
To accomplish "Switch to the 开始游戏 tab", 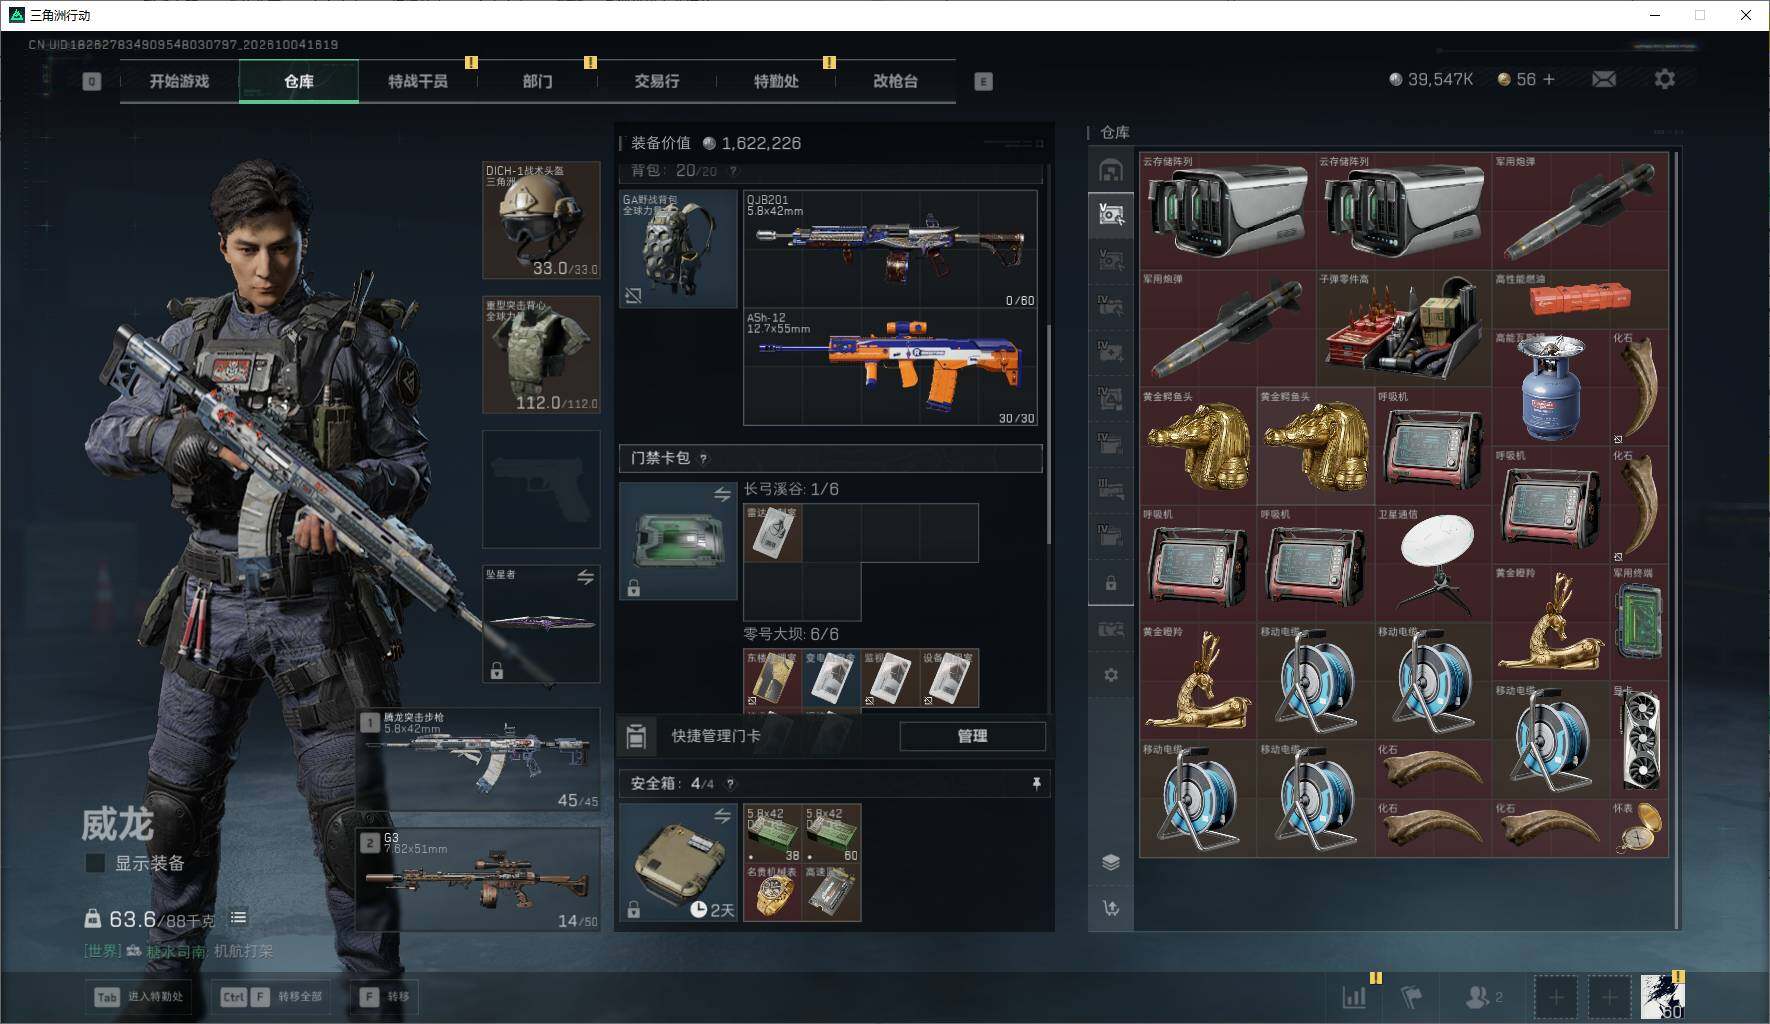I will pyautogui.click(x=179, y=81).
